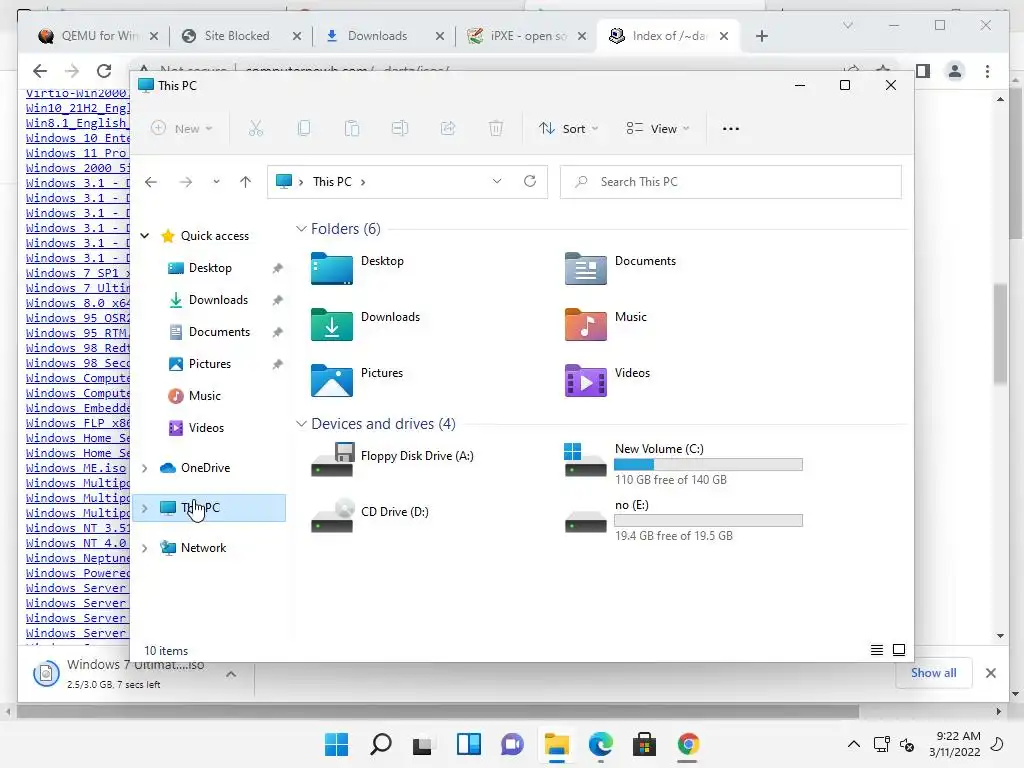Open the Music folder in main pane
This screenshot has height=768, width=1024.
click(x=605, y=324)
